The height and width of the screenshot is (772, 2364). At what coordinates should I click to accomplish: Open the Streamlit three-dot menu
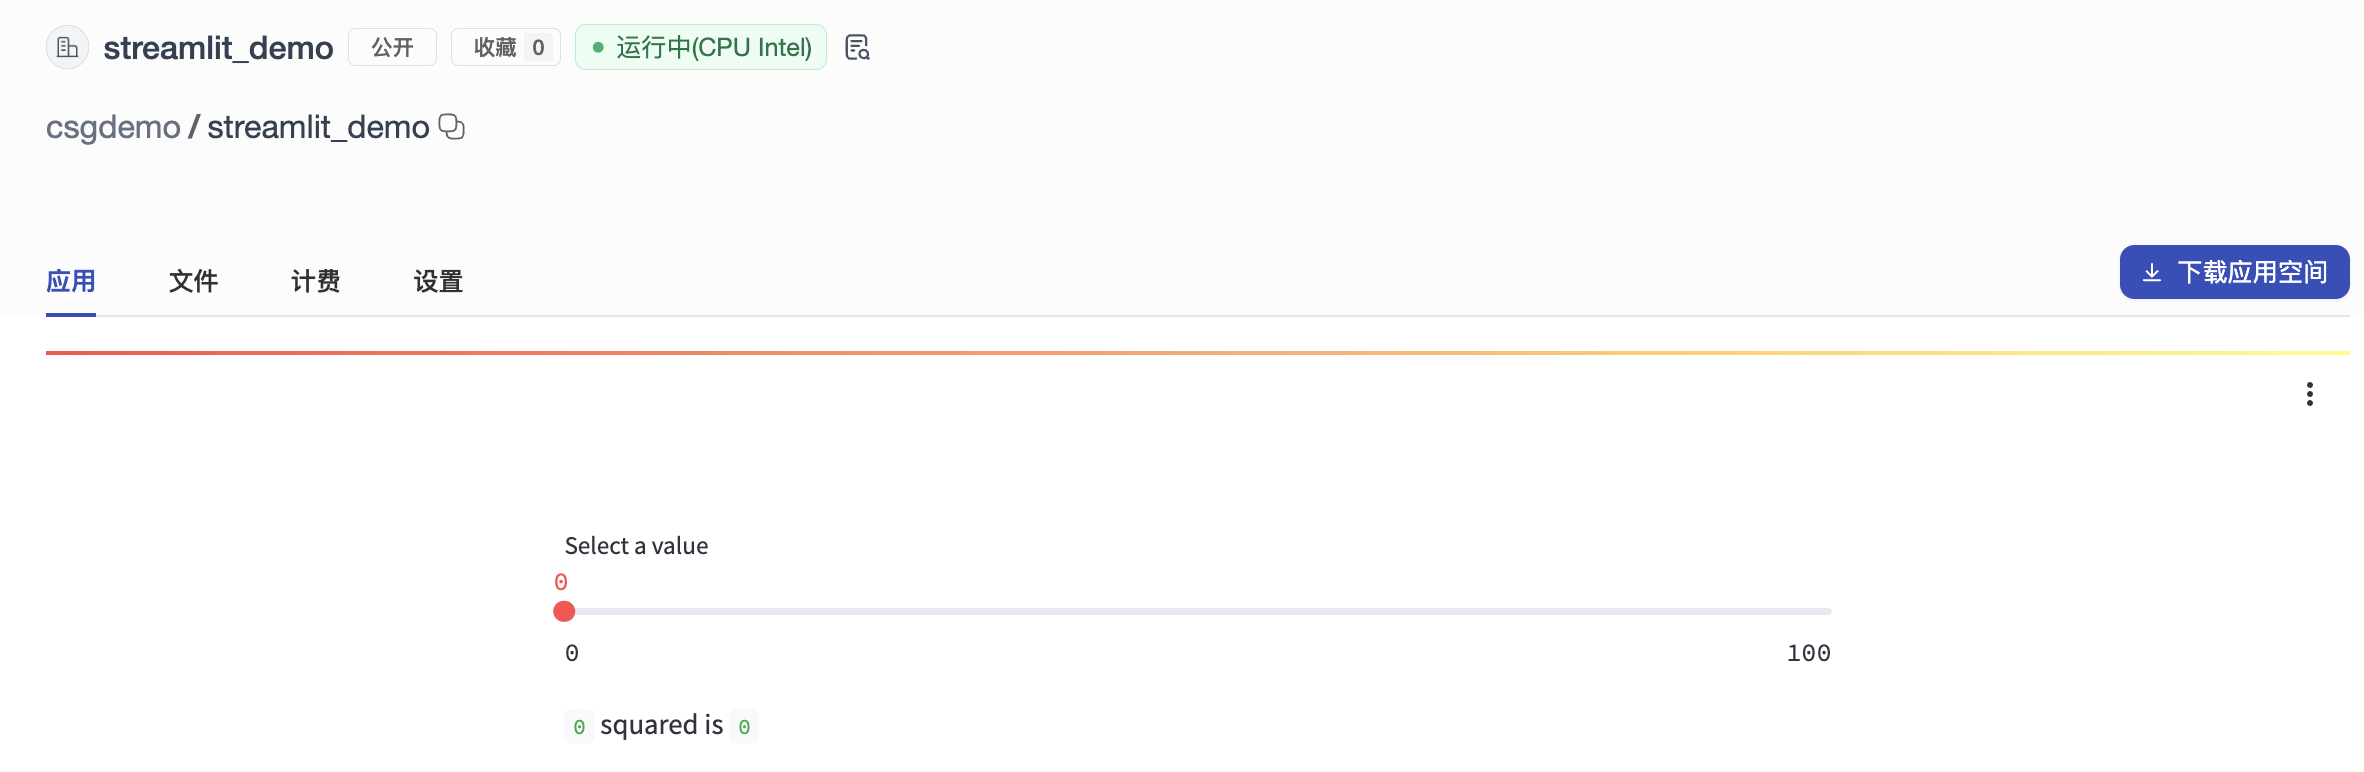(x=2309, y=394)
